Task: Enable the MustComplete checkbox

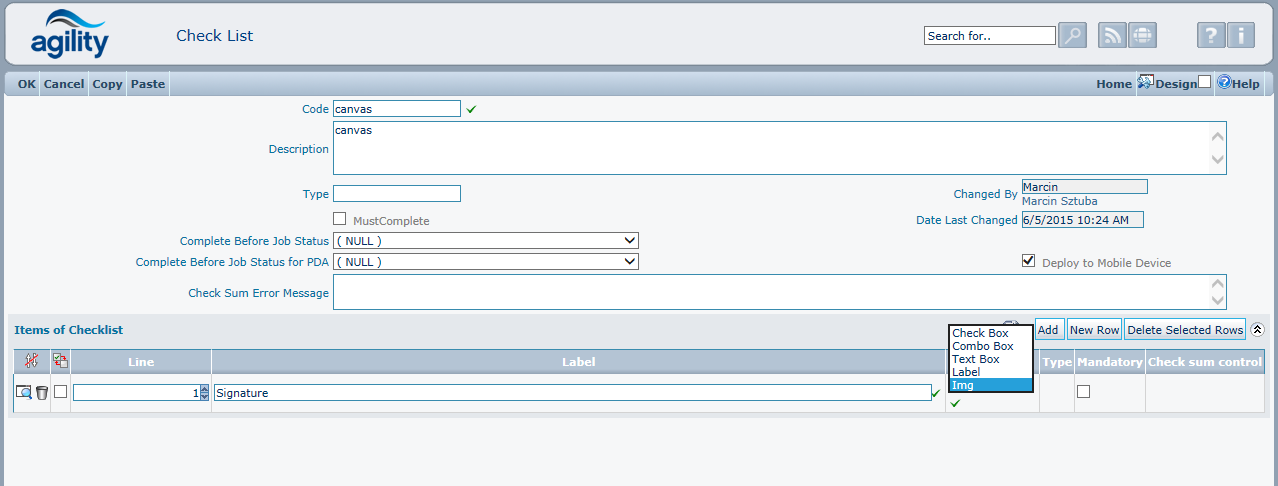Action: [x=340, y=219]
